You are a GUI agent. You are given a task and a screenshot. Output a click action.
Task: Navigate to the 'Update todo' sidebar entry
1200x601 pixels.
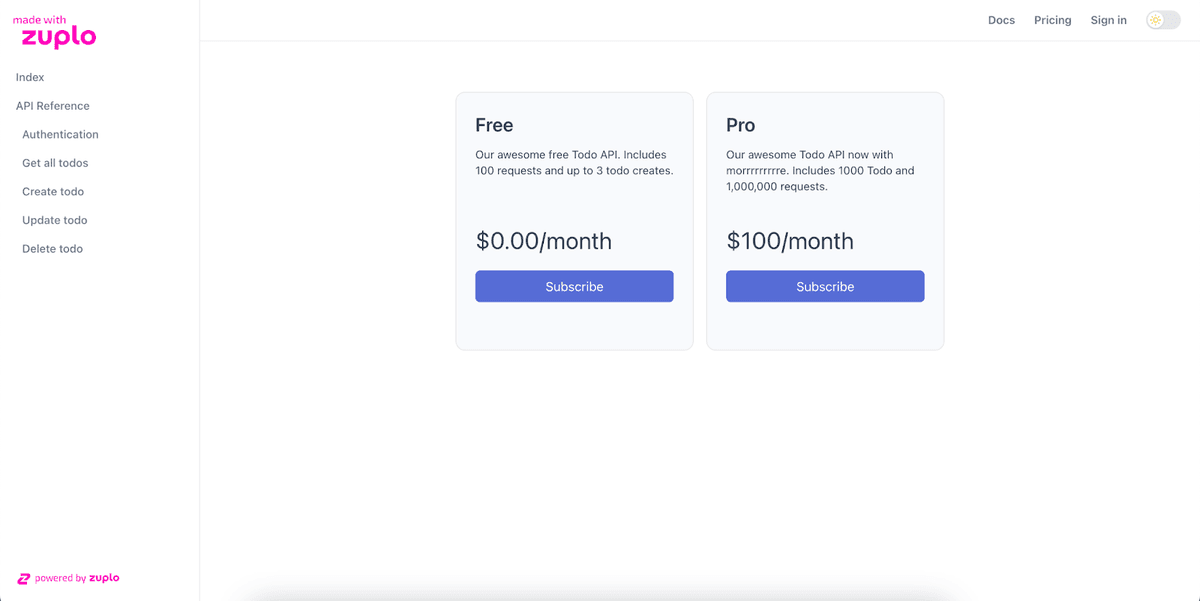pos(53,220)
